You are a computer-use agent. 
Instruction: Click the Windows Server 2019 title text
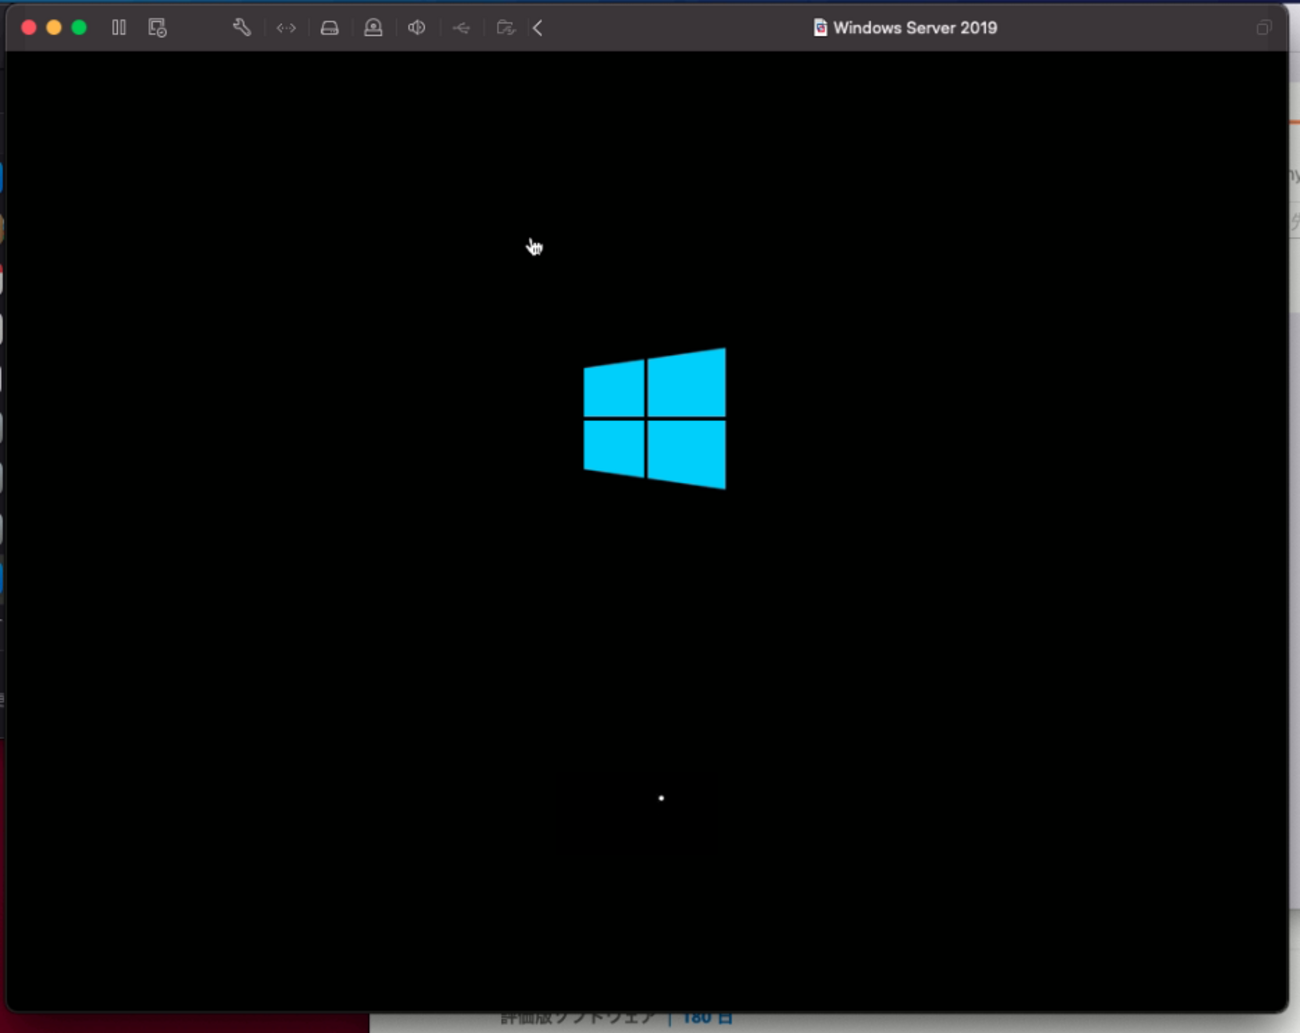914,28
